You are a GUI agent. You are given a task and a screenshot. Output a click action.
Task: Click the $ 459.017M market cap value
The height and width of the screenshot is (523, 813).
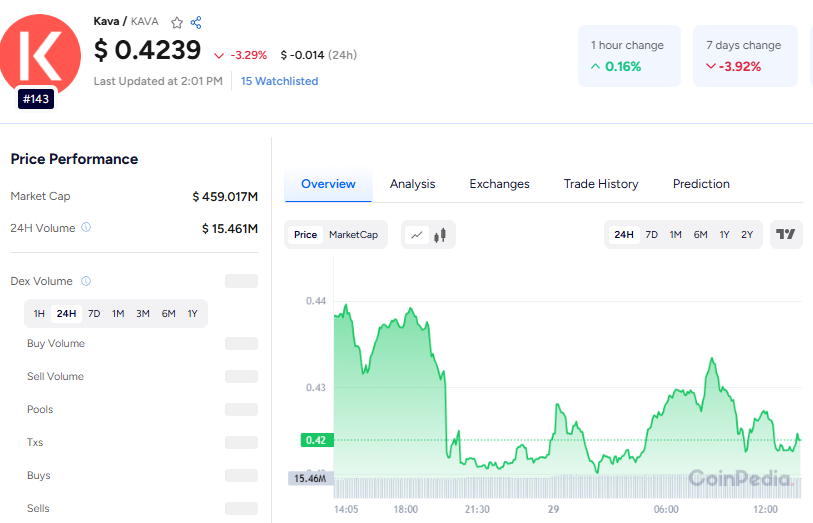(x=225, y=197)
